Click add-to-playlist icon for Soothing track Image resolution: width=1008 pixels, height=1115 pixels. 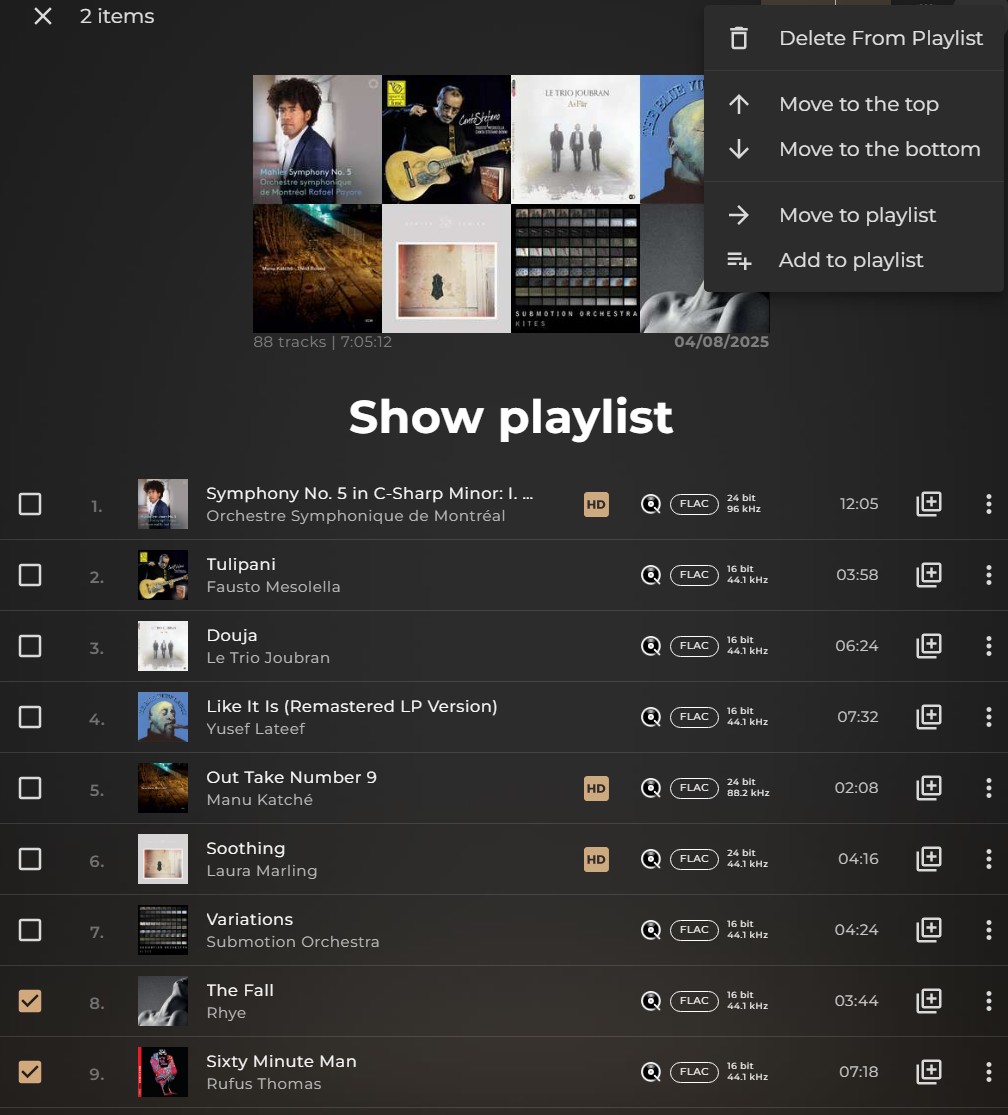pyautogui.click(x=929, y=859)
